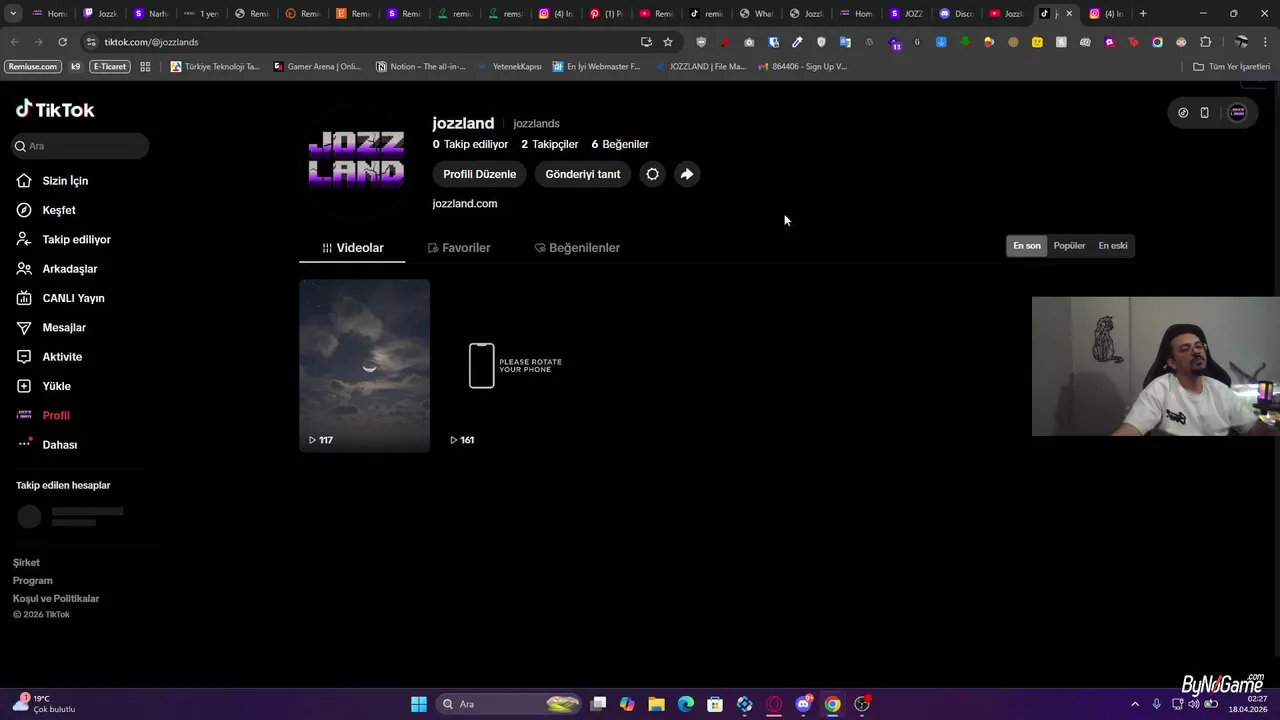This screenshot has height=720, width=1280.
Task: Switch to the Favoriler tab
Action: pyautogui.click(x=458, y=248)
